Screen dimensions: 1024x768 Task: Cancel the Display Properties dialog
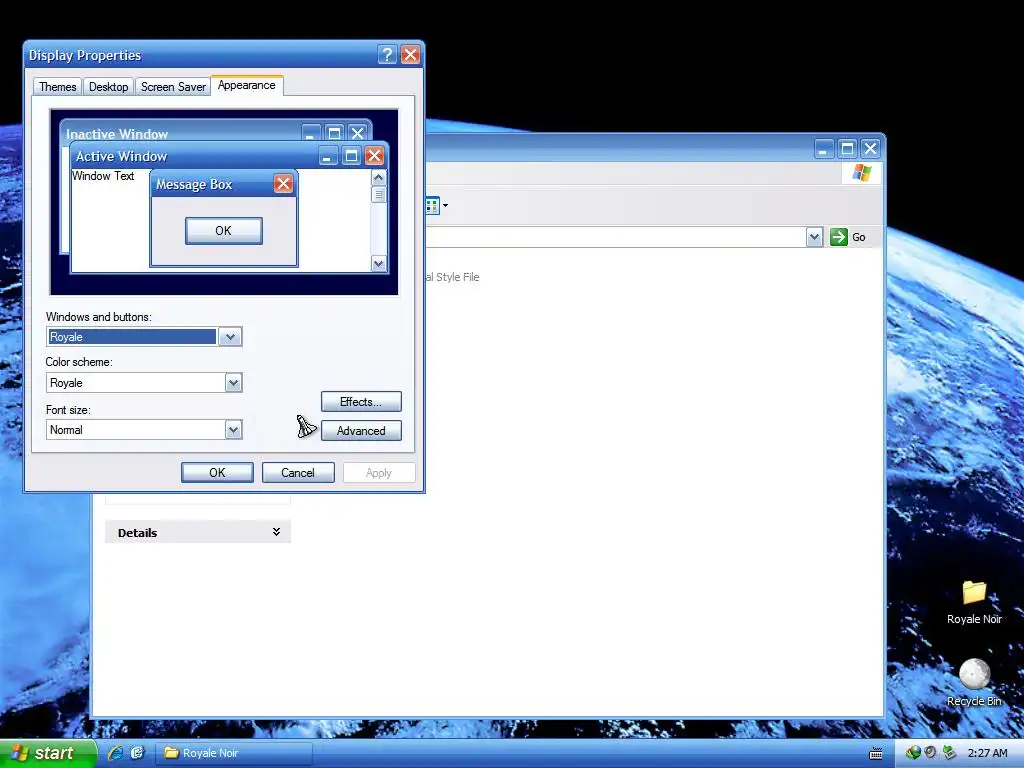click(x=298, y=473)
